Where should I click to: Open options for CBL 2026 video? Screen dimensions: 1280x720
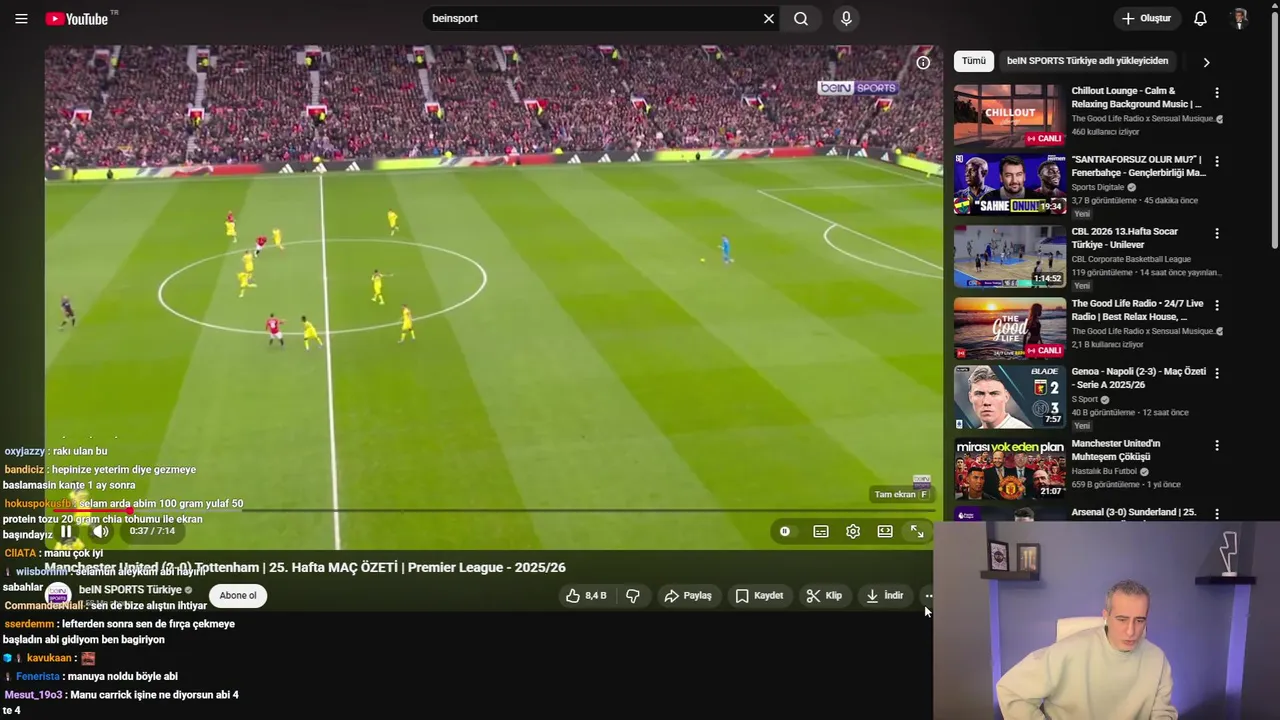[1217, 233]
